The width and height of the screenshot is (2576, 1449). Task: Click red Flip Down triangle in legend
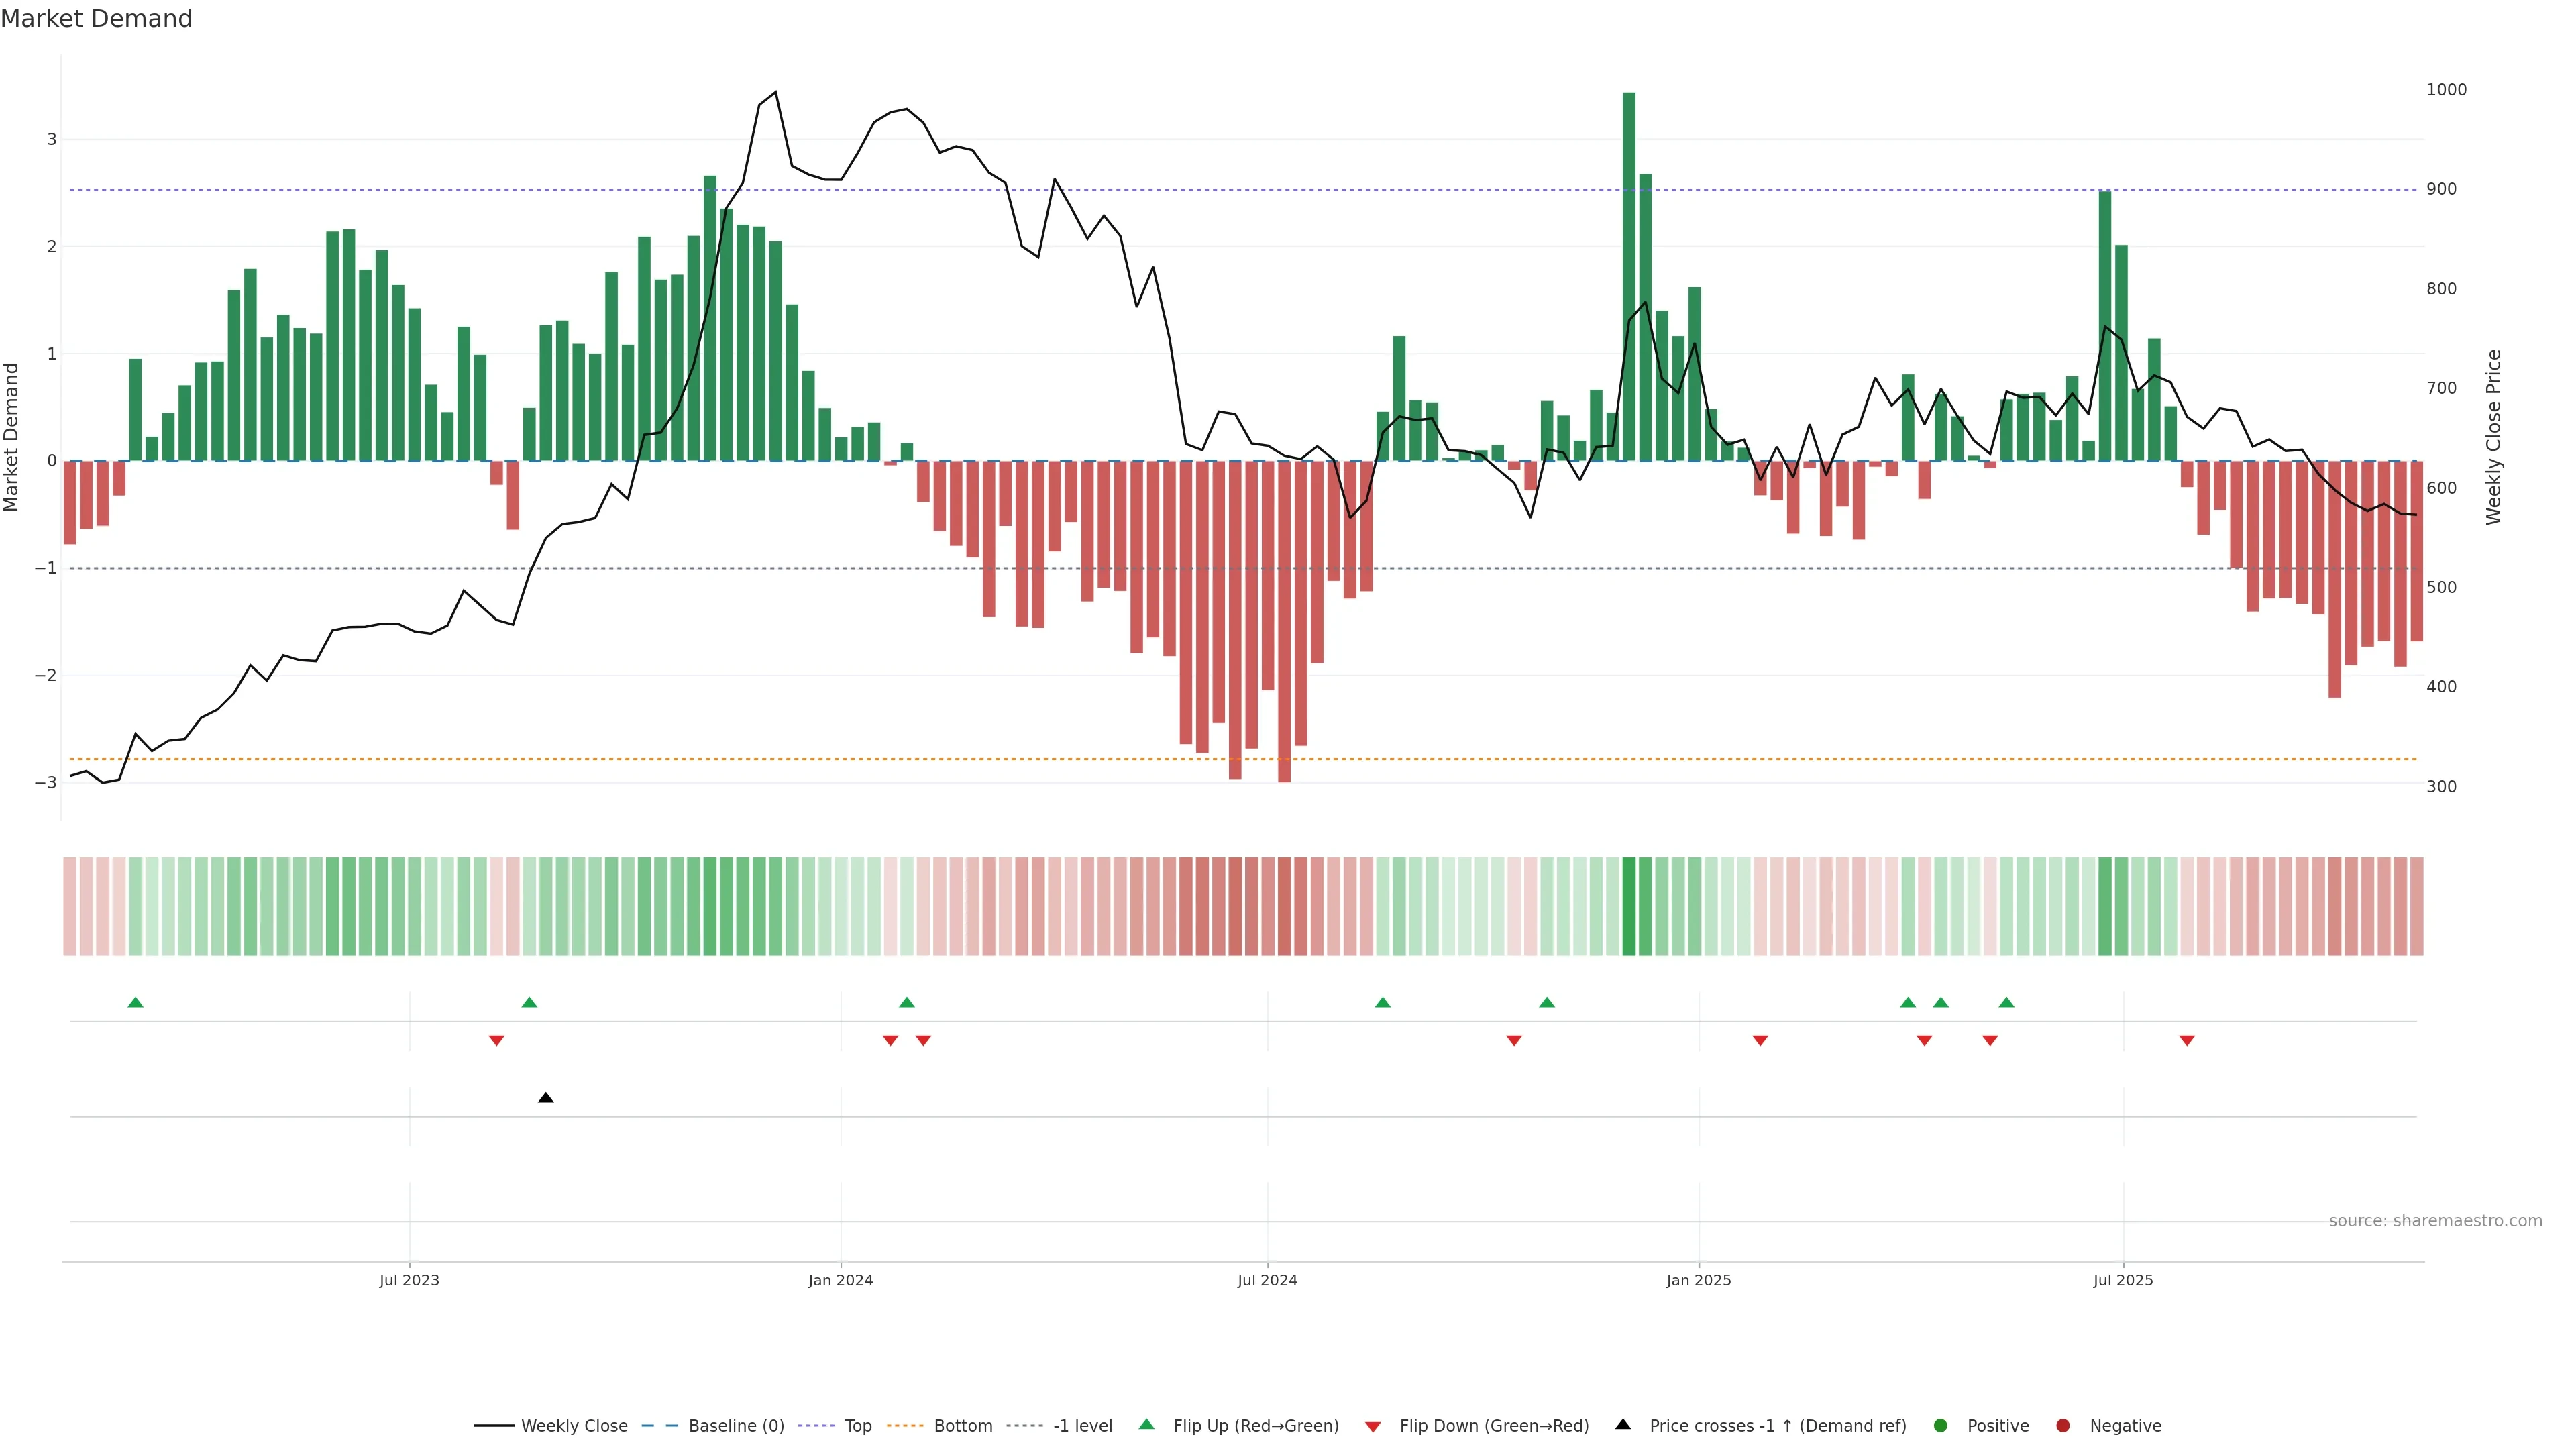(1372, 1426)
